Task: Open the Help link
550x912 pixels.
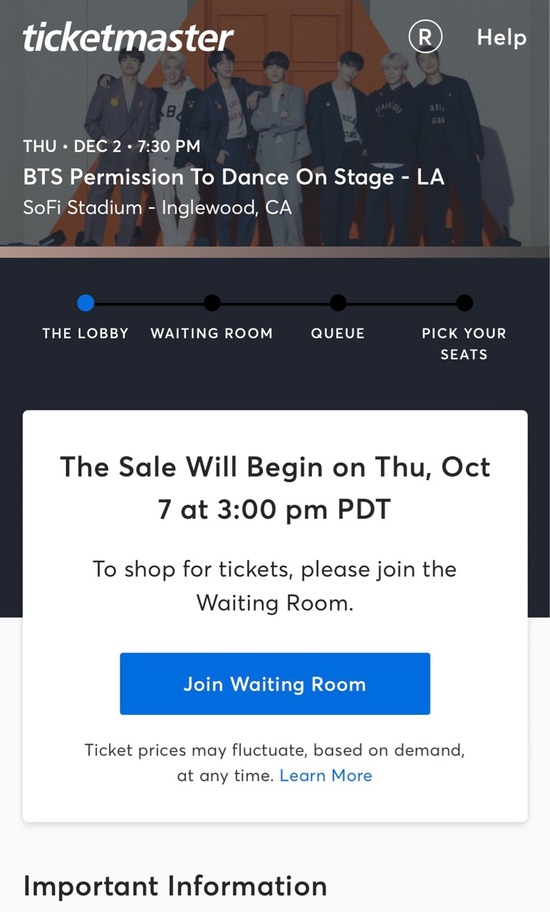Action: (x=502, y=37)
